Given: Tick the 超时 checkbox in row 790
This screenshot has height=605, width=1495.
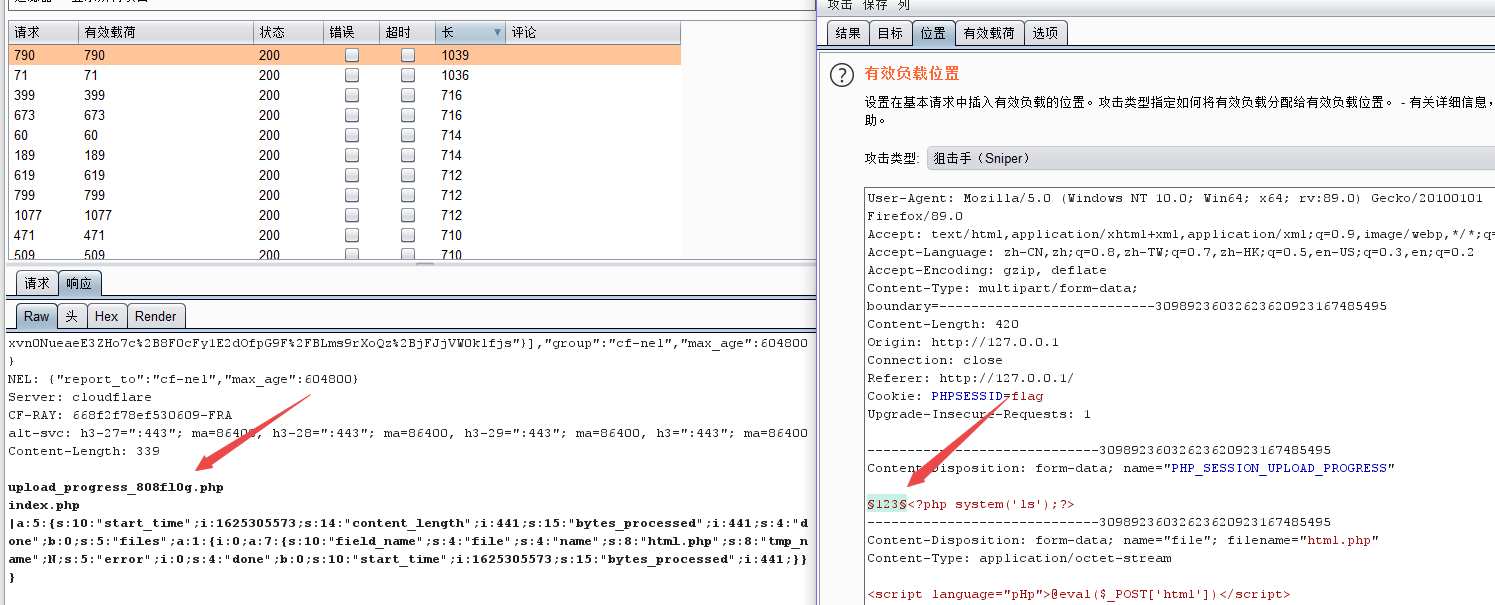Looking at the screenshot, I should point(408,55).
